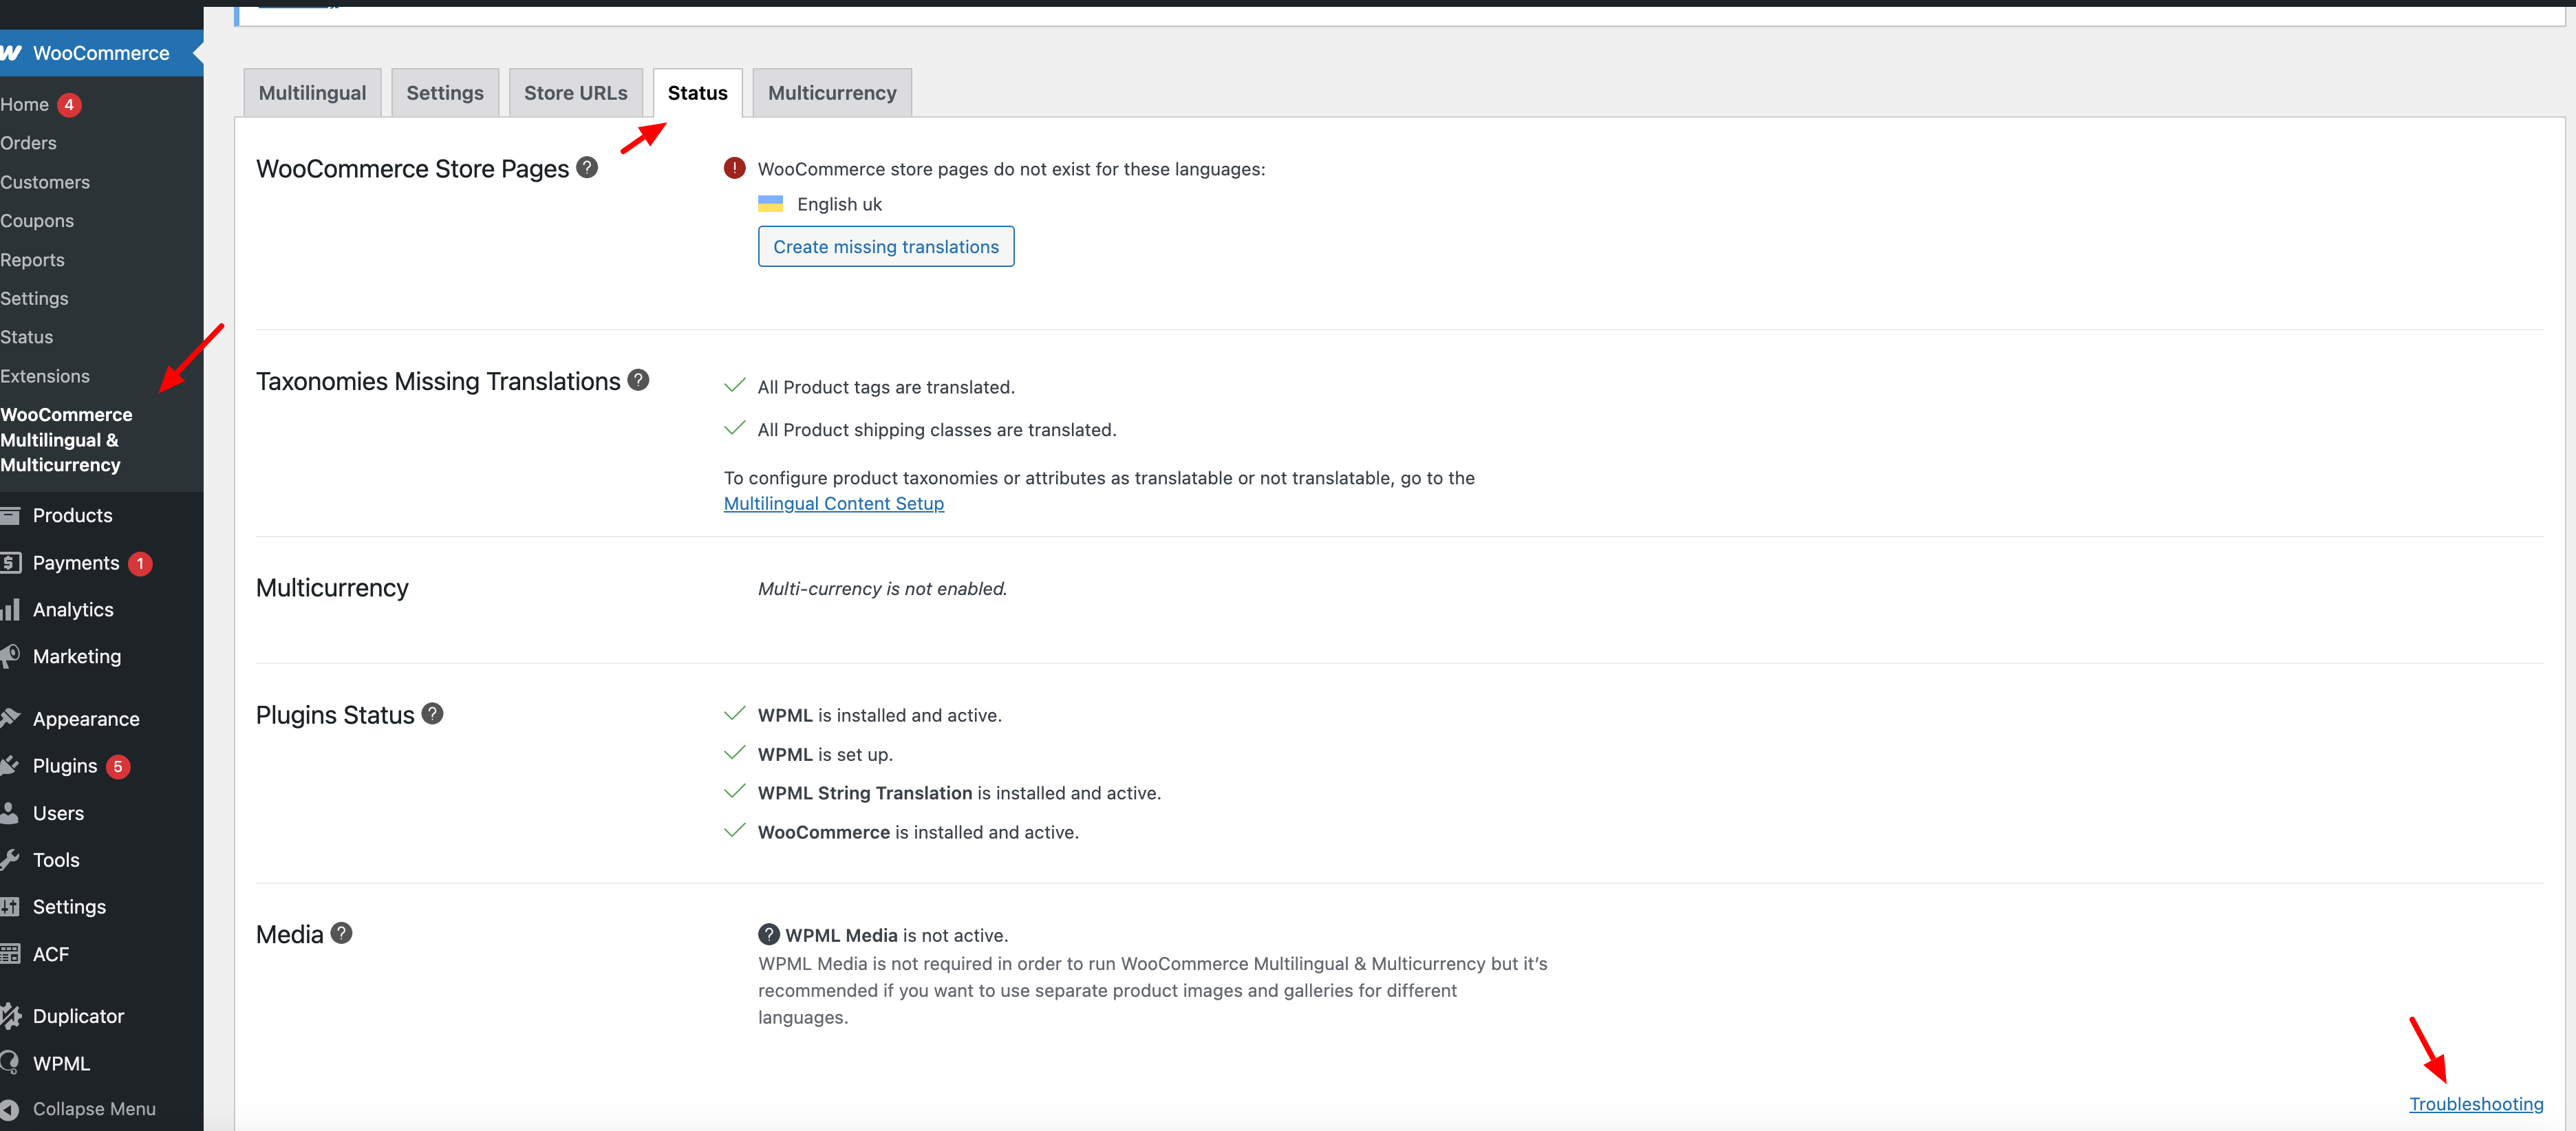
Task: Open the Store URLs tab
Action: click(x=576, y=93)
